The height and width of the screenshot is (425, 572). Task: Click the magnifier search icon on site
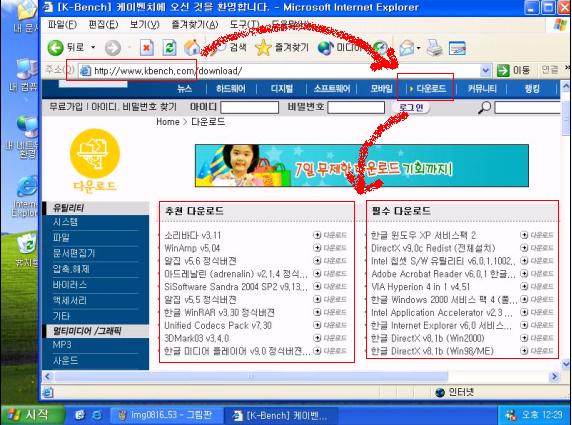485,108
